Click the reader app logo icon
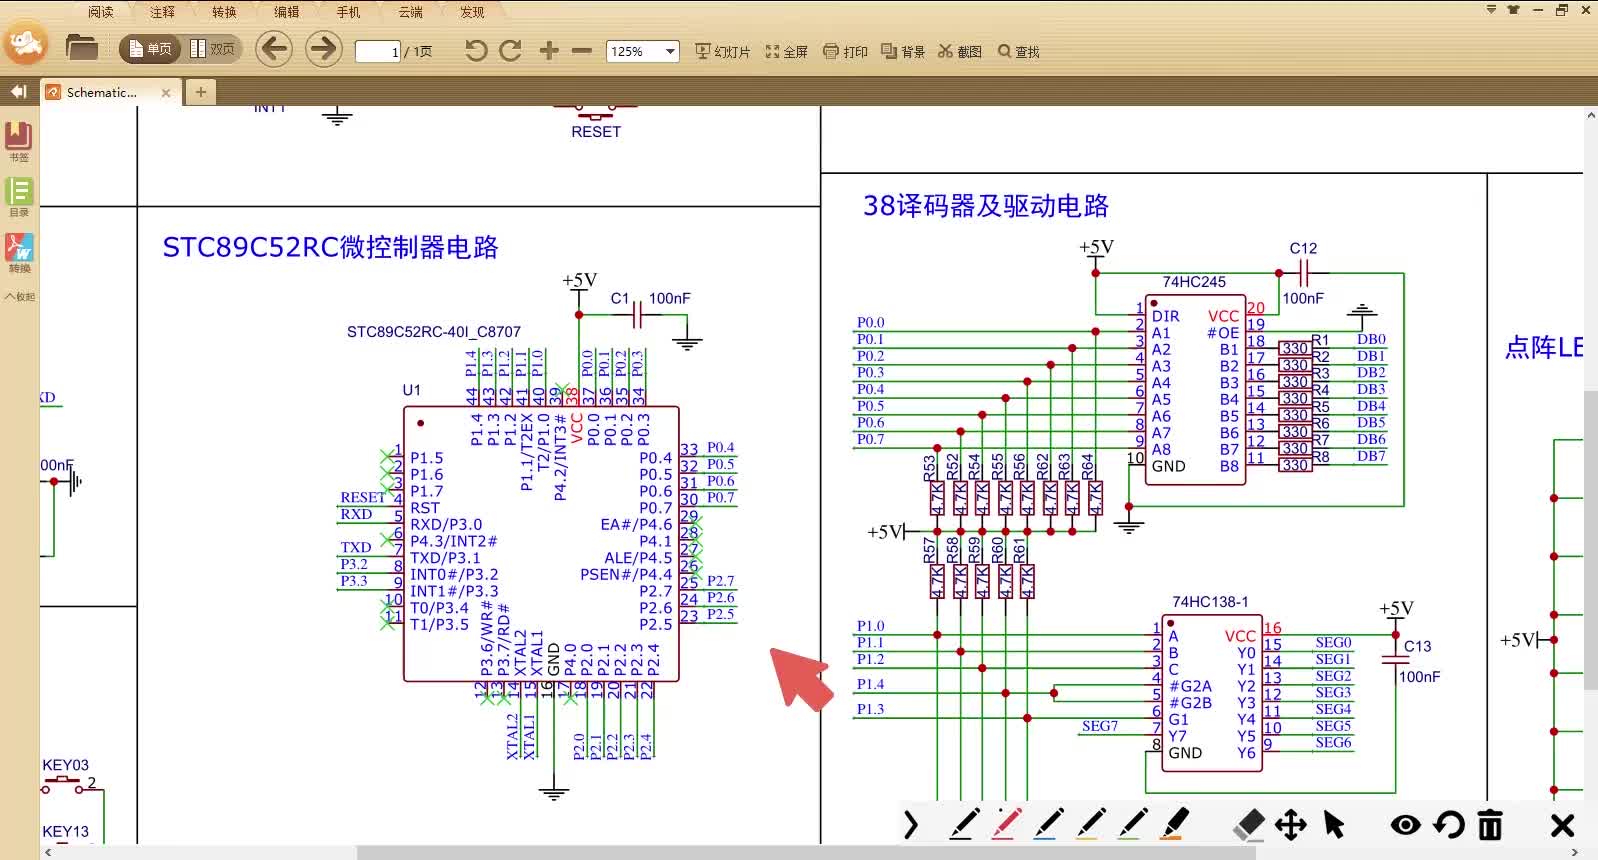 click(27, 44)
